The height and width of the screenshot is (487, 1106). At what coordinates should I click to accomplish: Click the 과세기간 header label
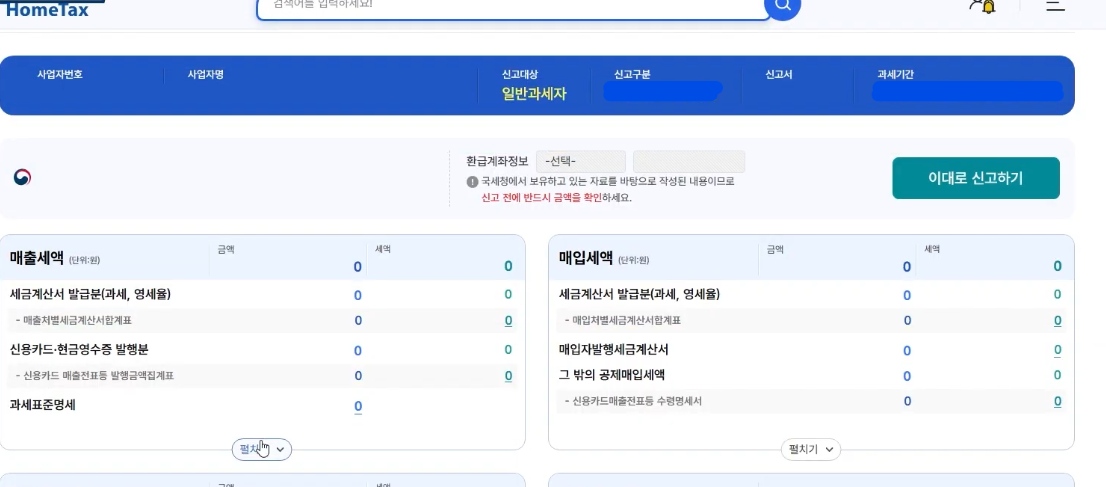(895, 74)
